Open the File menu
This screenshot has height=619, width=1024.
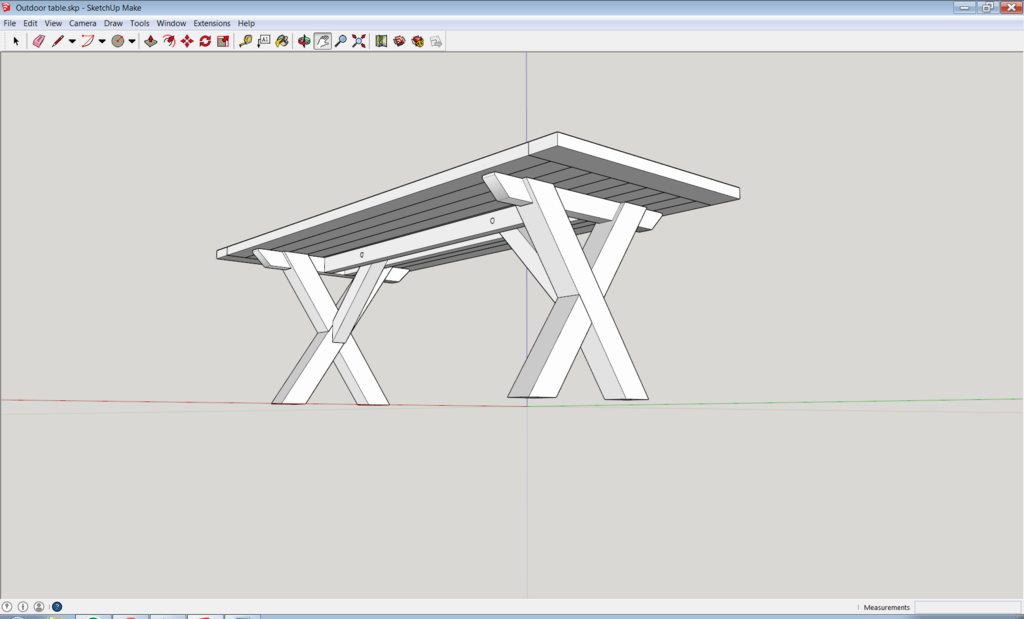[x=10, y=23]
